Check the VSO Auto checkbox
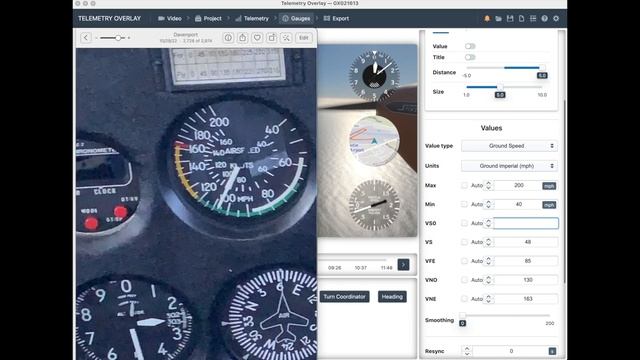This screenshot has width=640, height=360. click(x=464, y=223)
